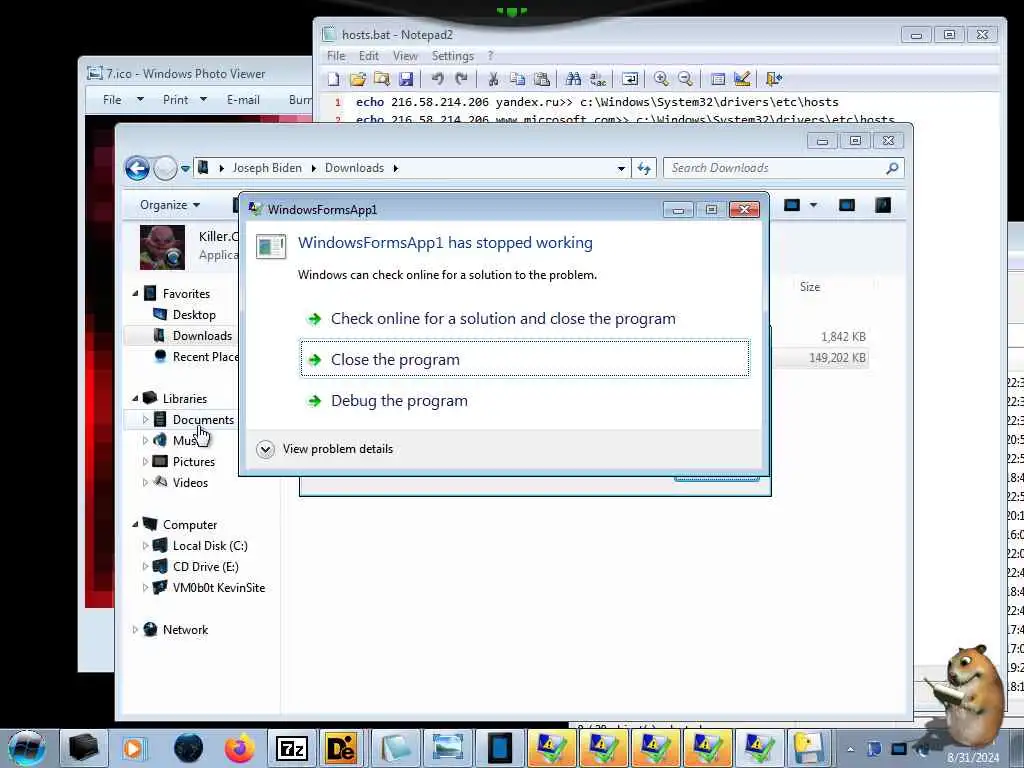Toggle Word wrap icon in Notepad2 toolbar
The height and width of the screenshot is (768, 1024).
coord(630,79)
